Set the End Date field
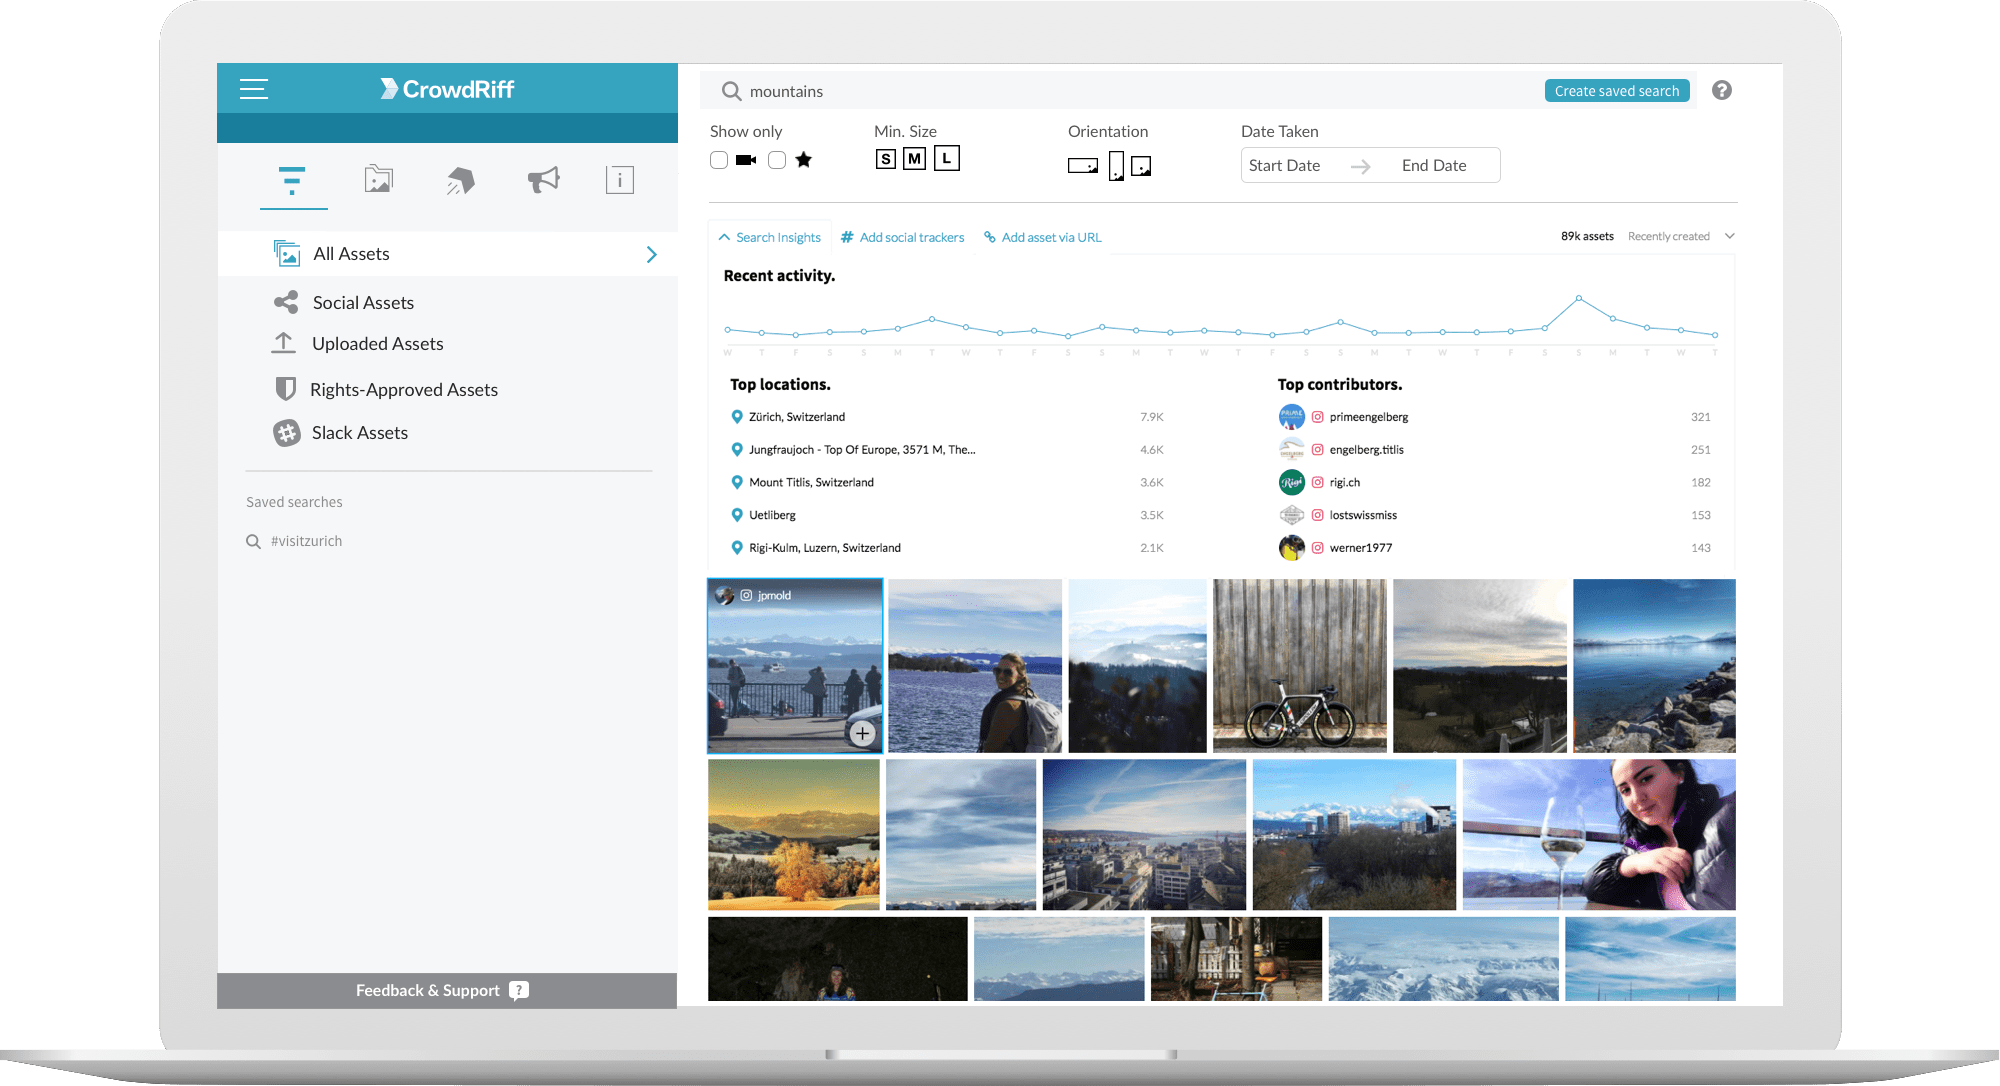2000x1086 pixels. coord(1435,166)
